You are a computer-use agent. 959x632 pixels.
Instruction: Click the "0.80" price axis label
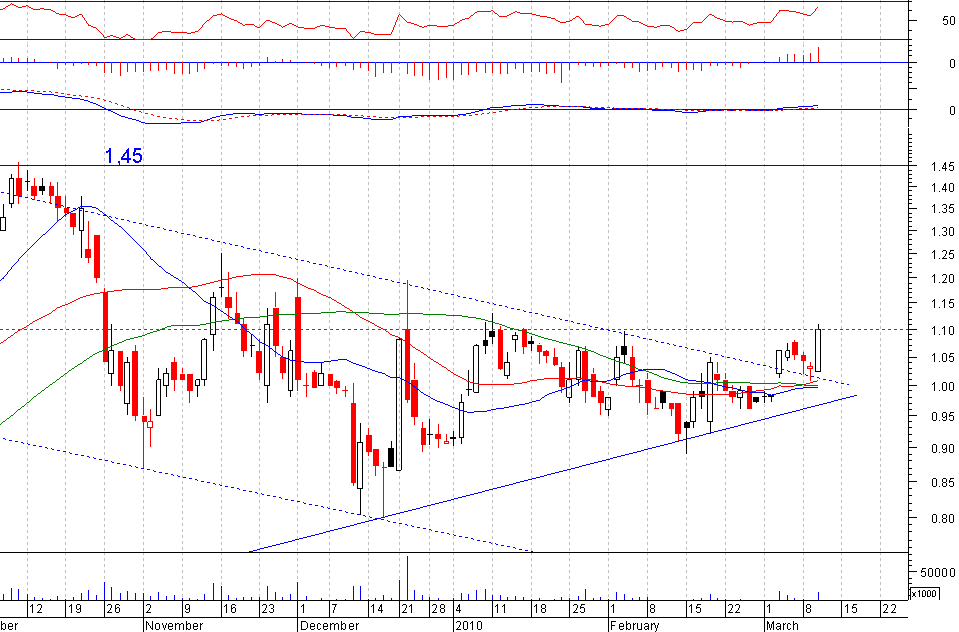pyautogui.click(x=942, y=518)
